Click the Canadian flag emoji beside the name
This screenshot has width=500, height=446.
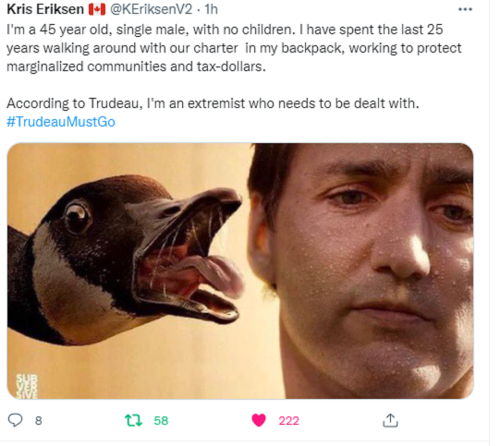(97, 9)
